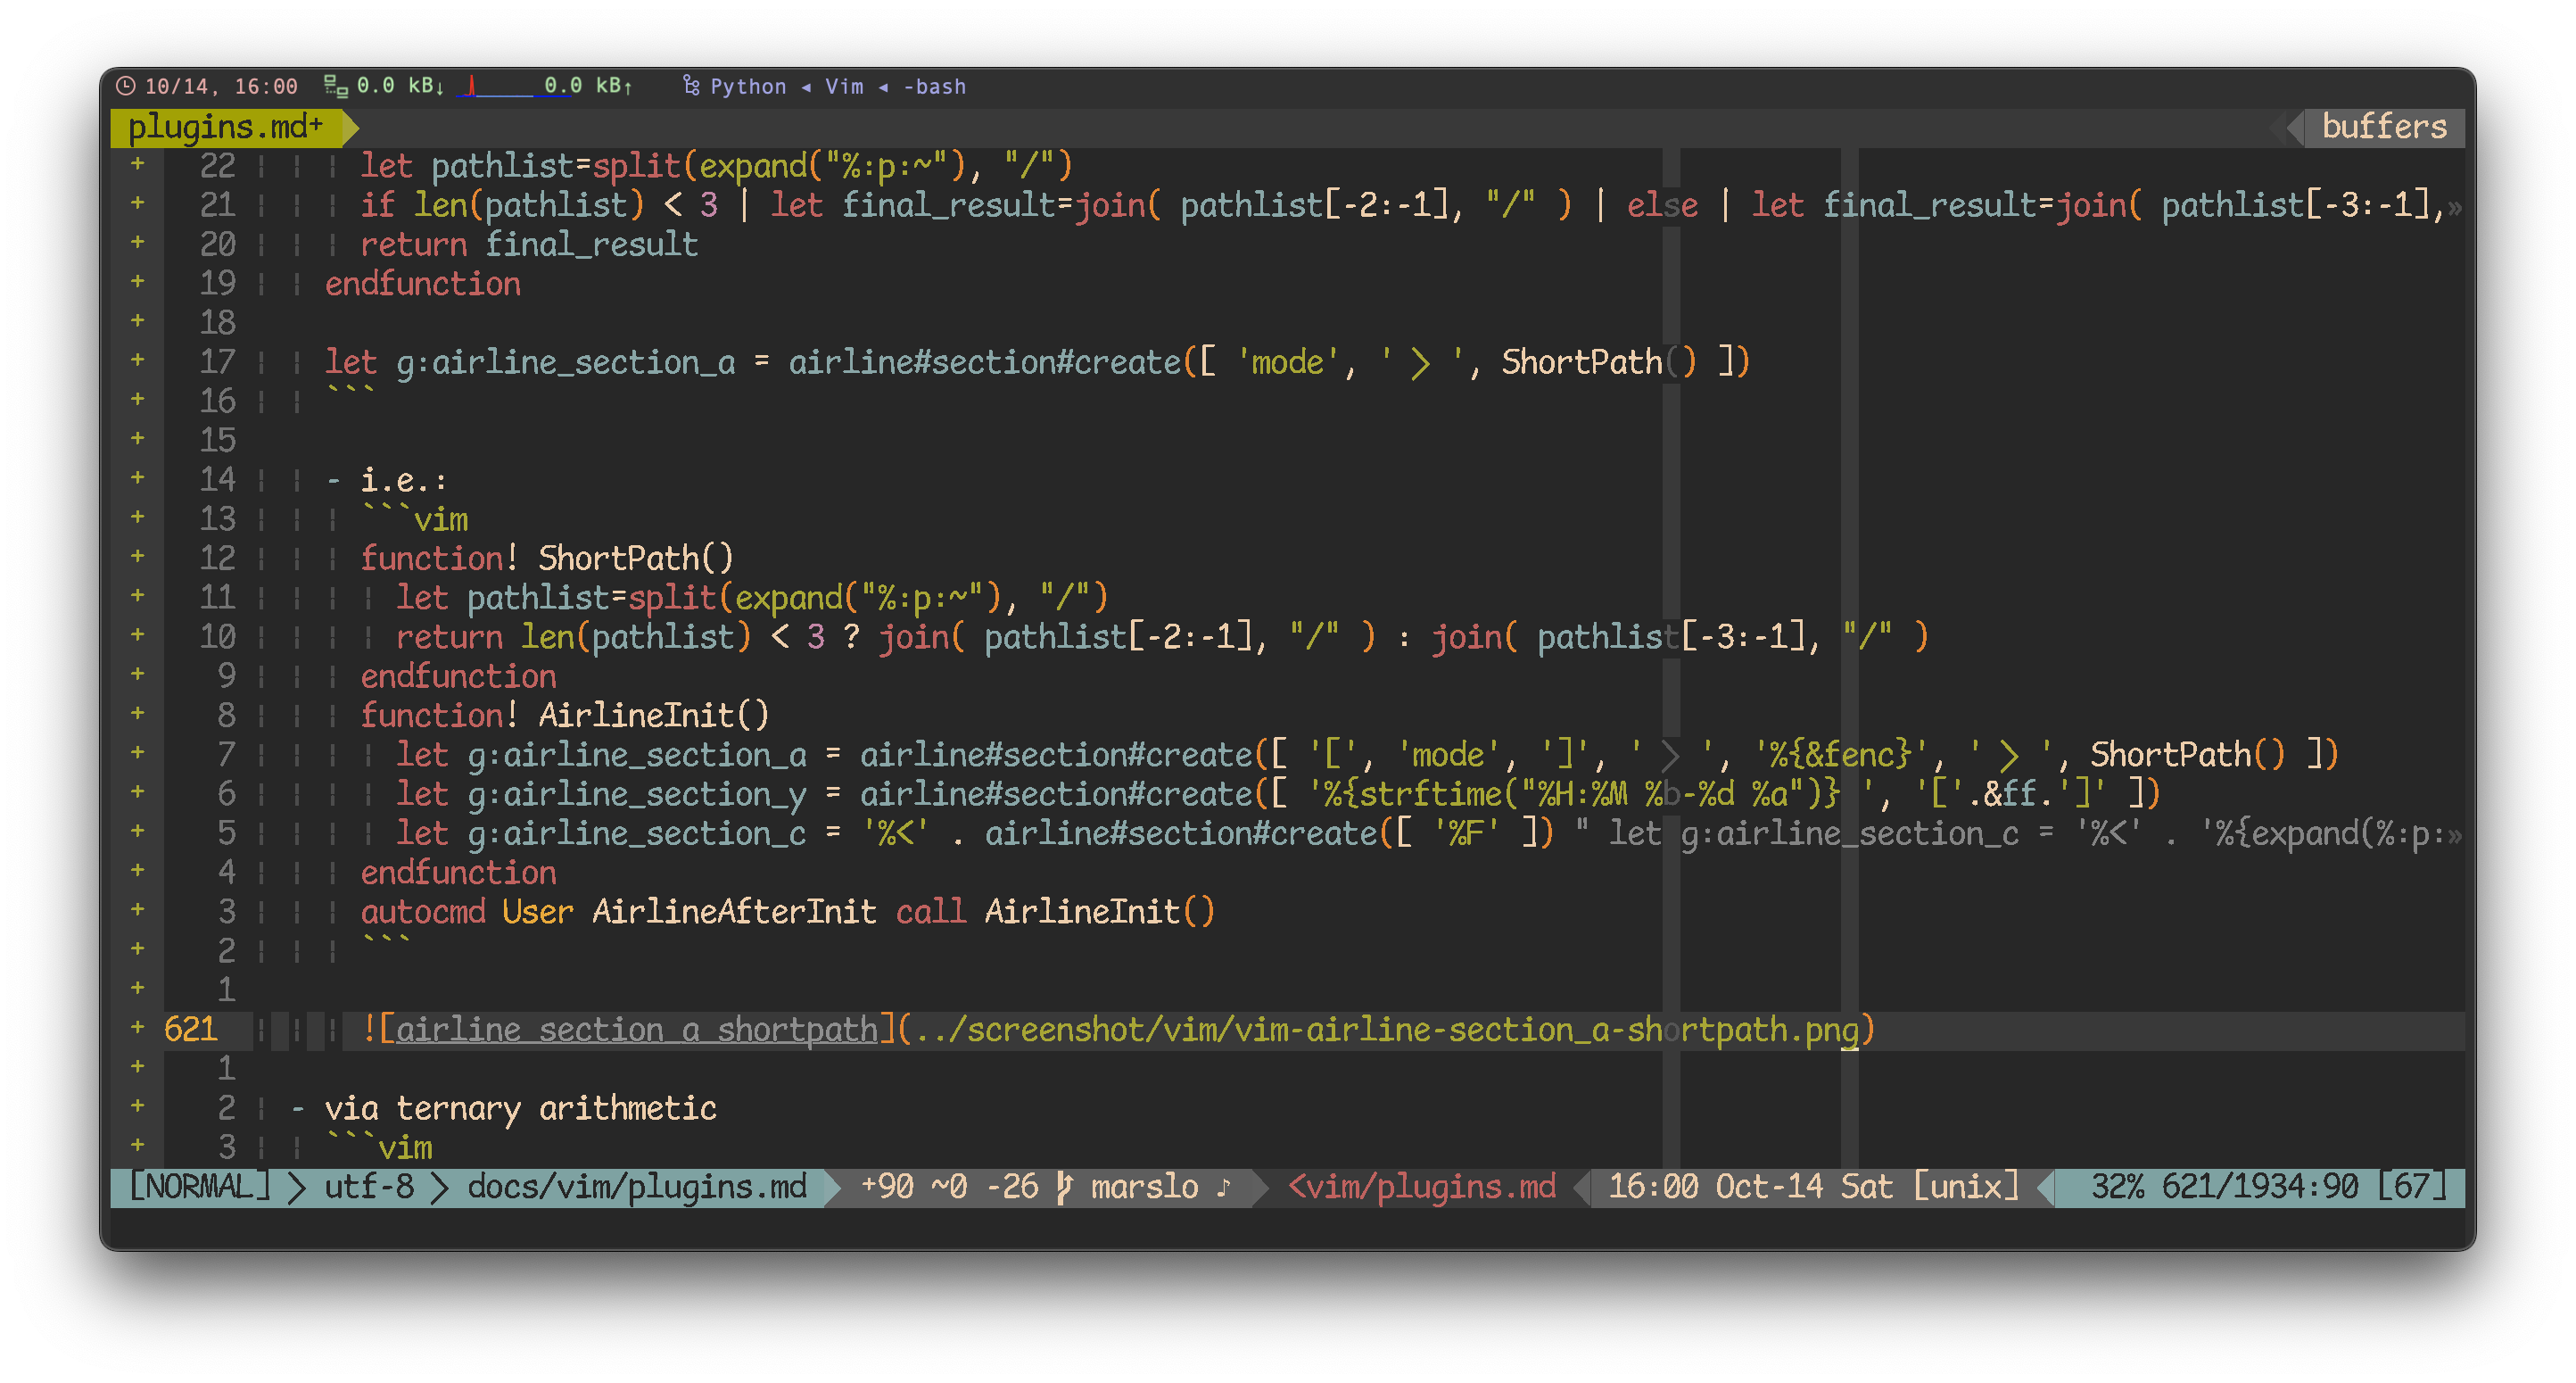
Task: Click the via ternary arithmetic bullet
Action: tap(520, 1108)
